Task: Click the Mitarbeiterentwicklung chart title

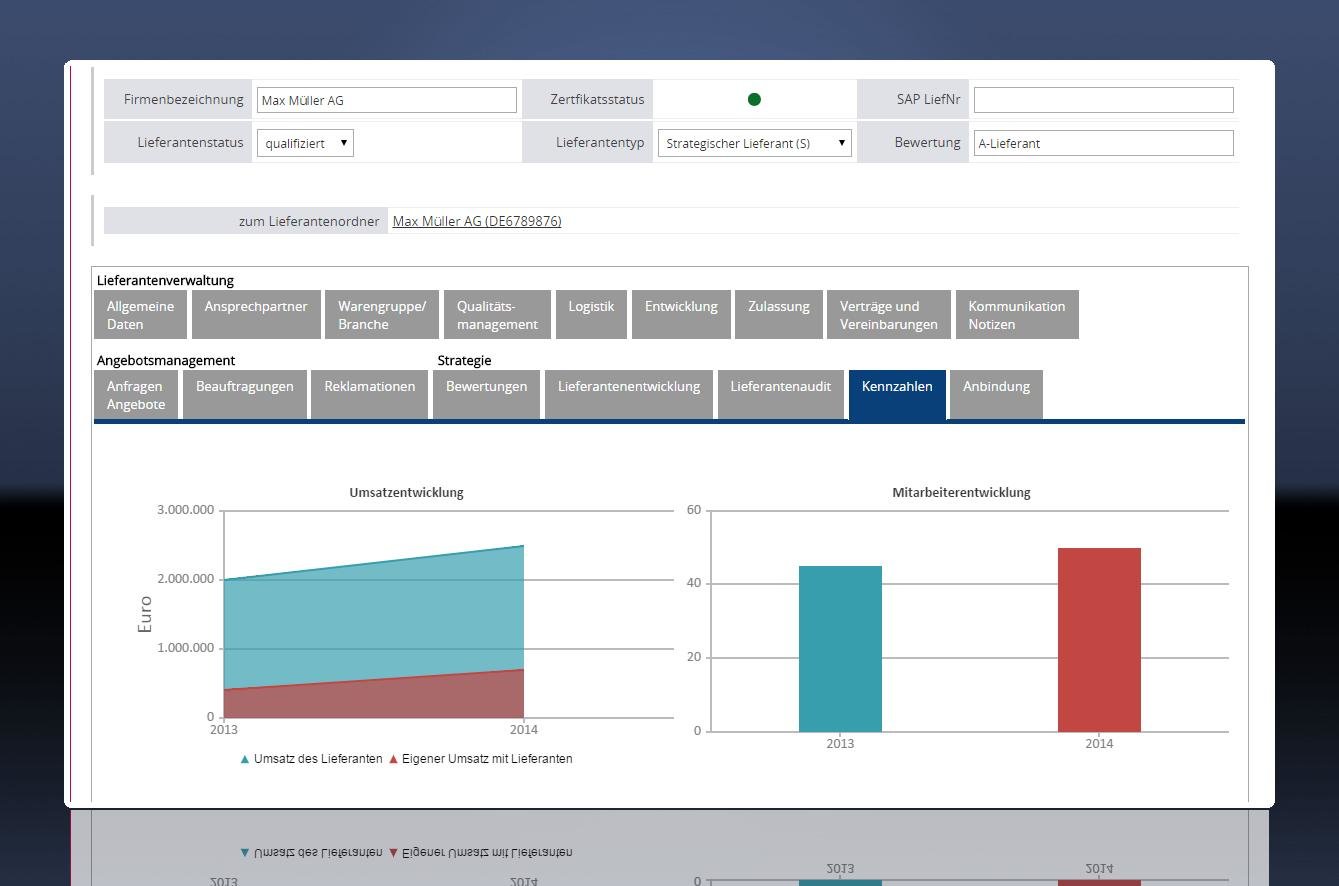Action: (x=961, y=492)
